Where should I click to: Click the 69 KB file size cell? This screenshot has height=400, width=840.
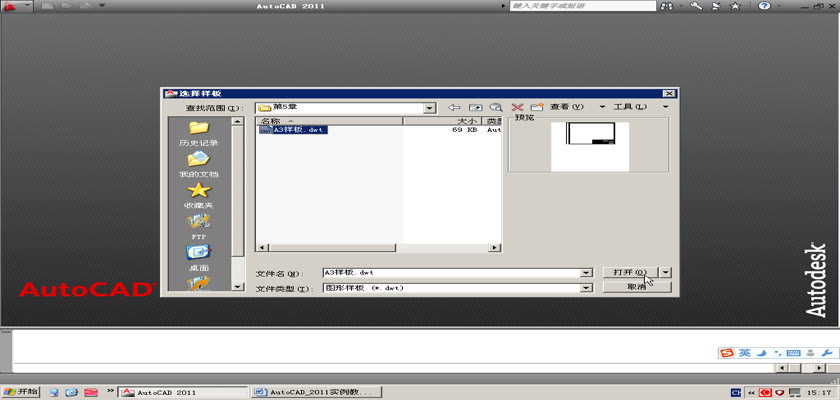pos(464,130)
